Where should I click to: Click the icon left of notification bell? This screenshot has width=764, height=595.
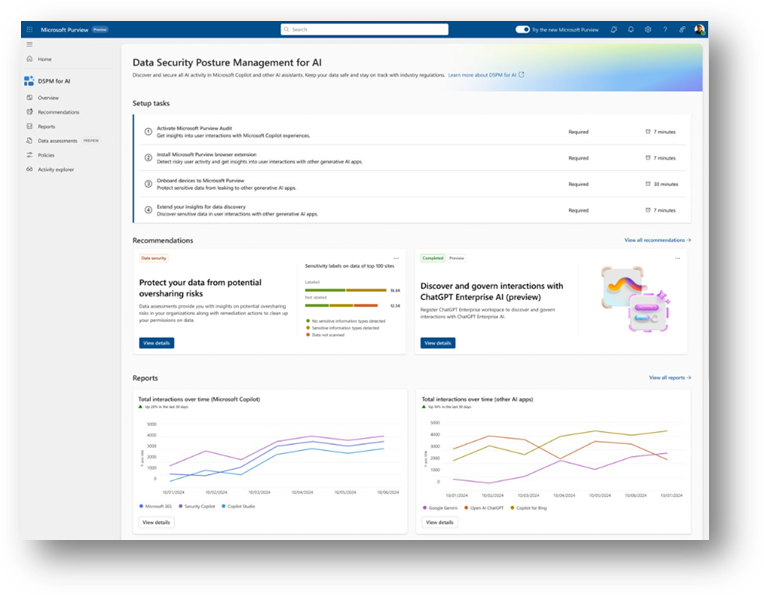pyautogui.click(x=613, y=29)
